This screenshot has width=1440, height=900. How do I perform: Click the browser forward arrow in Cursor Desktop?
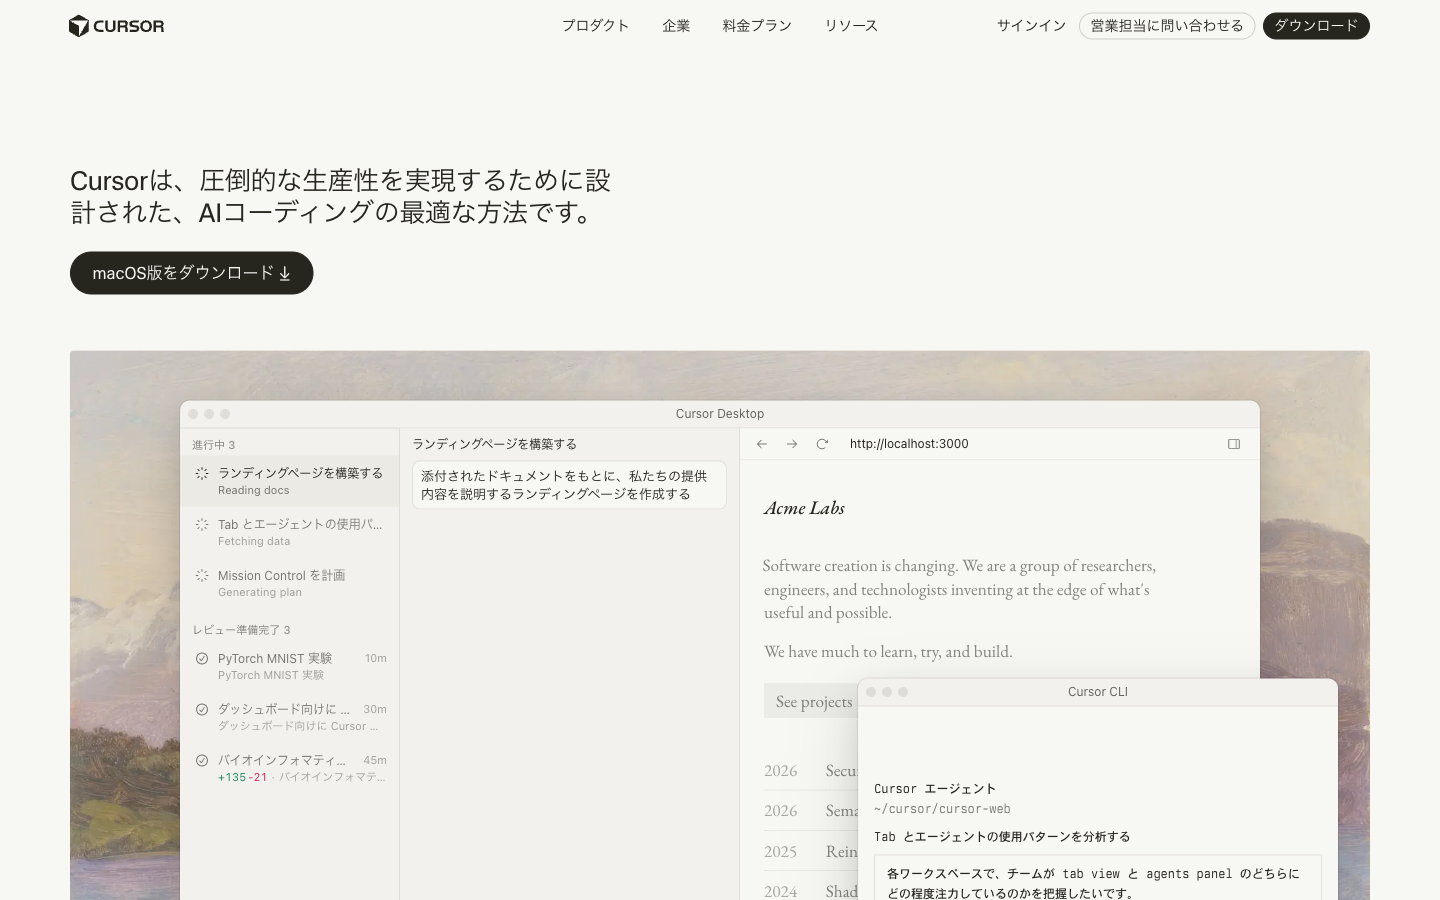point(792,444)
